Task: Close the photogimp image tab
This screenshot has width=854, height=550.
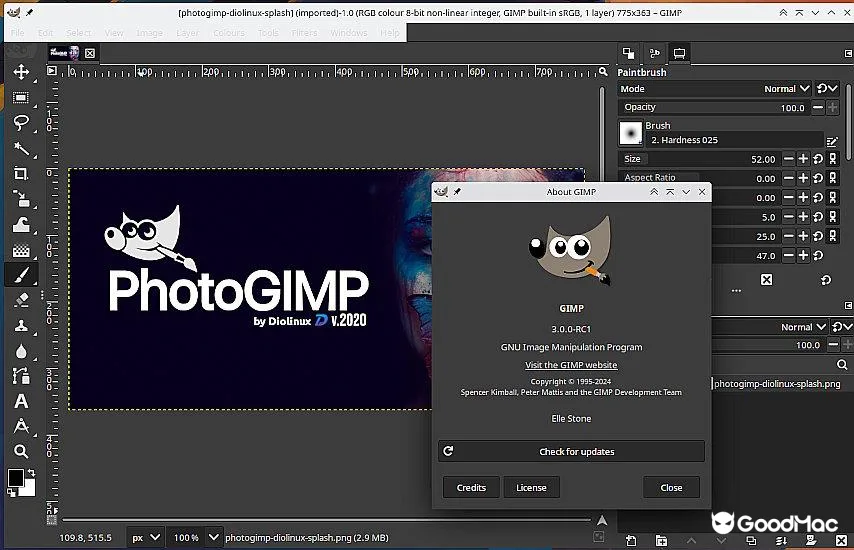Action: point(90,53)
